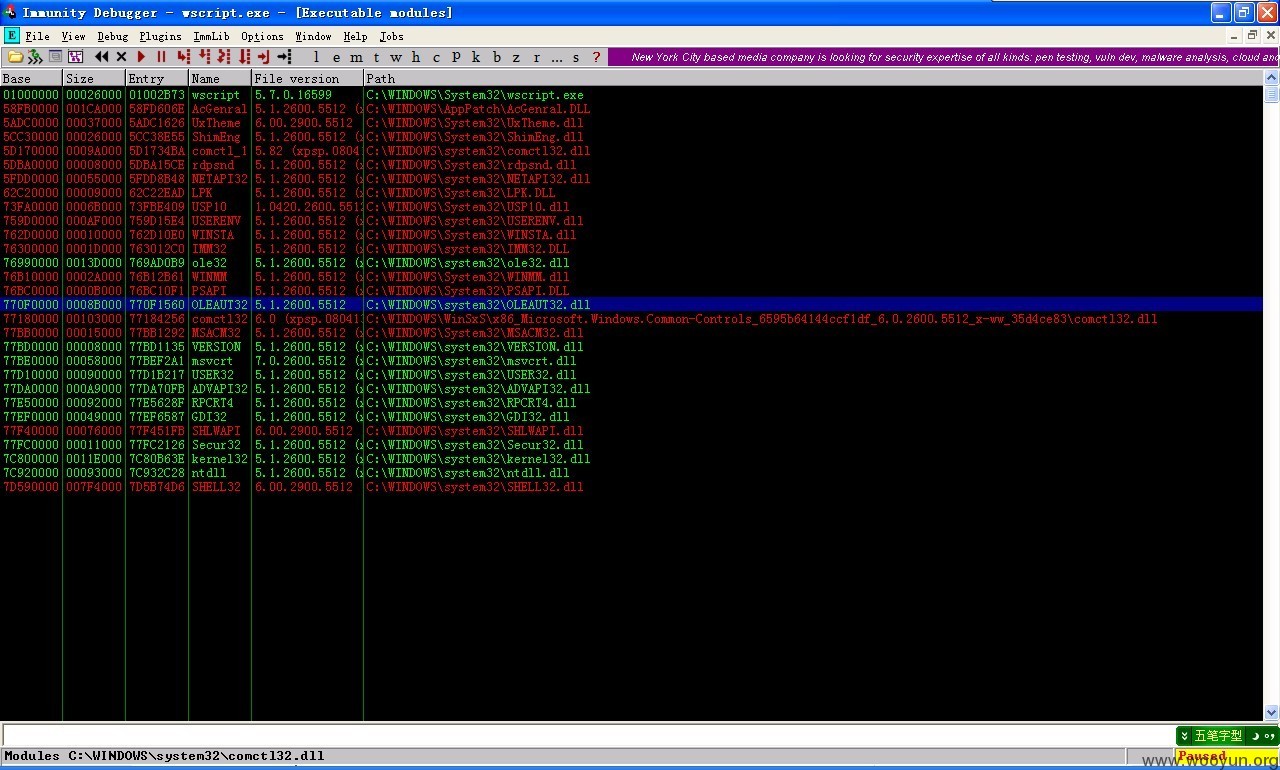Open the View menu
Viewport: 1280px width, 770px height.
[73, 36]
